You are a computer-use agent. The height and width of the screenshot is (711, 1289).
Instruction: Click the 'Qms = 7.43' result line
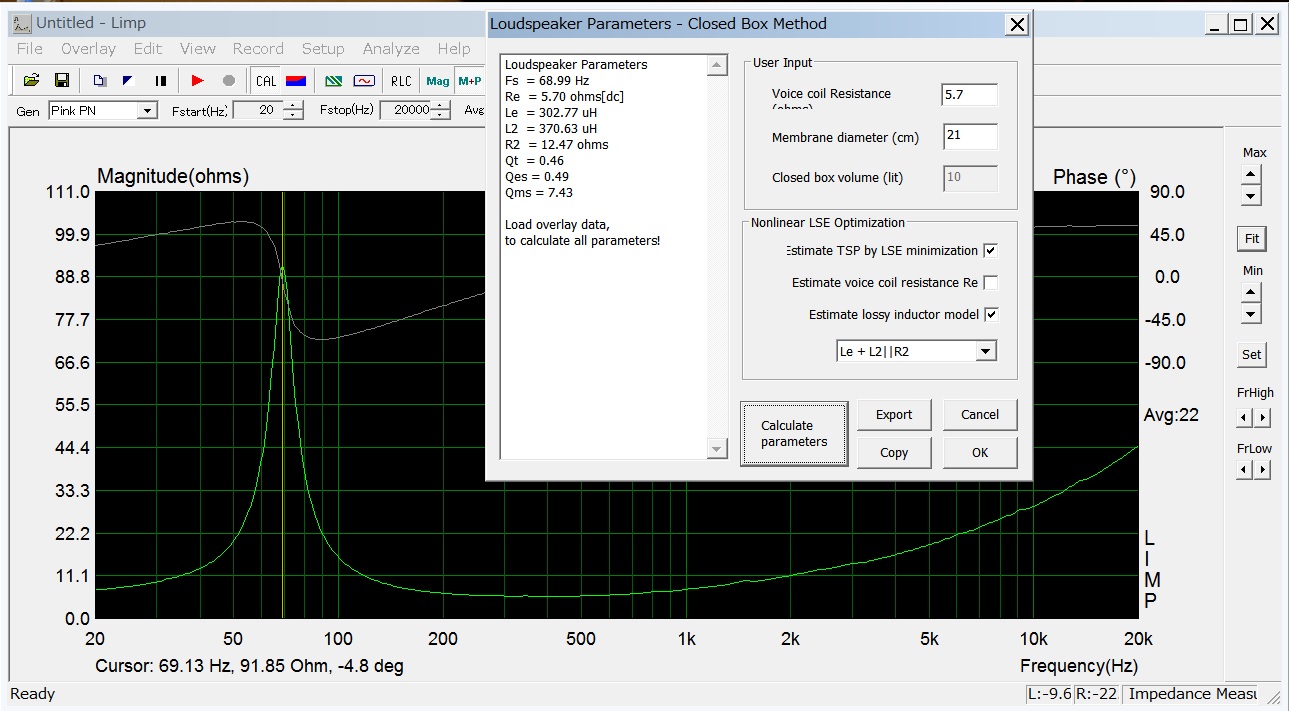pyautogui.click(x=539, y=193)
